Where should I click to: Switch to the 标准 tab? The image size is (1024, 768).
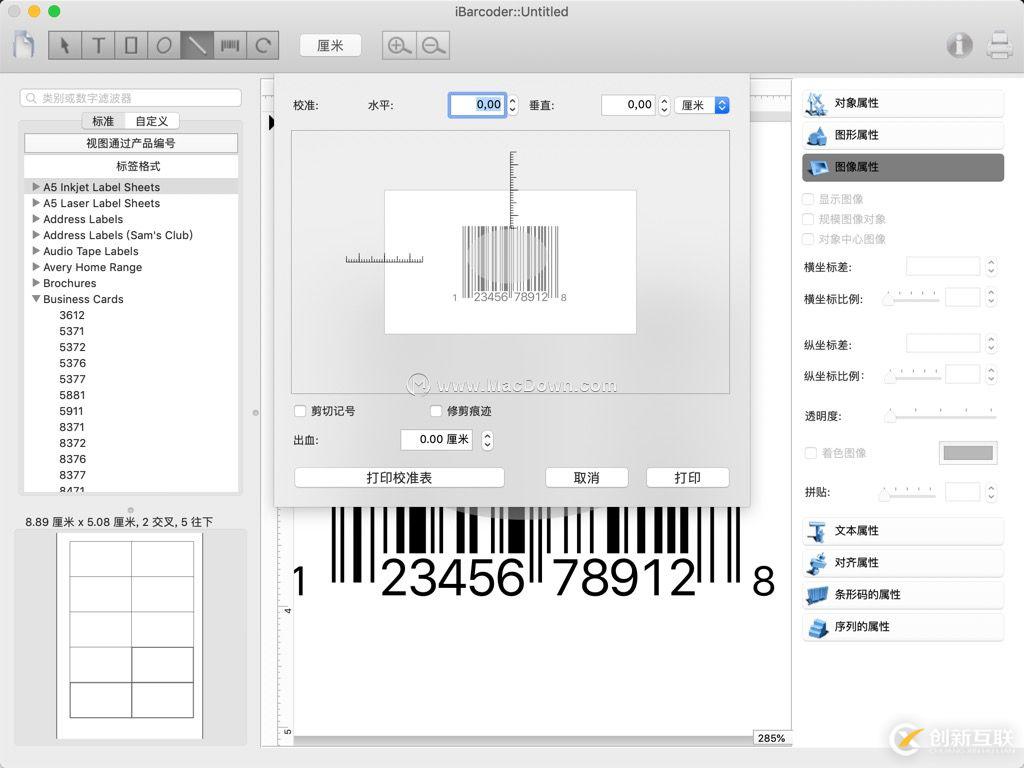pyautogui.click(x=106, y=120)
